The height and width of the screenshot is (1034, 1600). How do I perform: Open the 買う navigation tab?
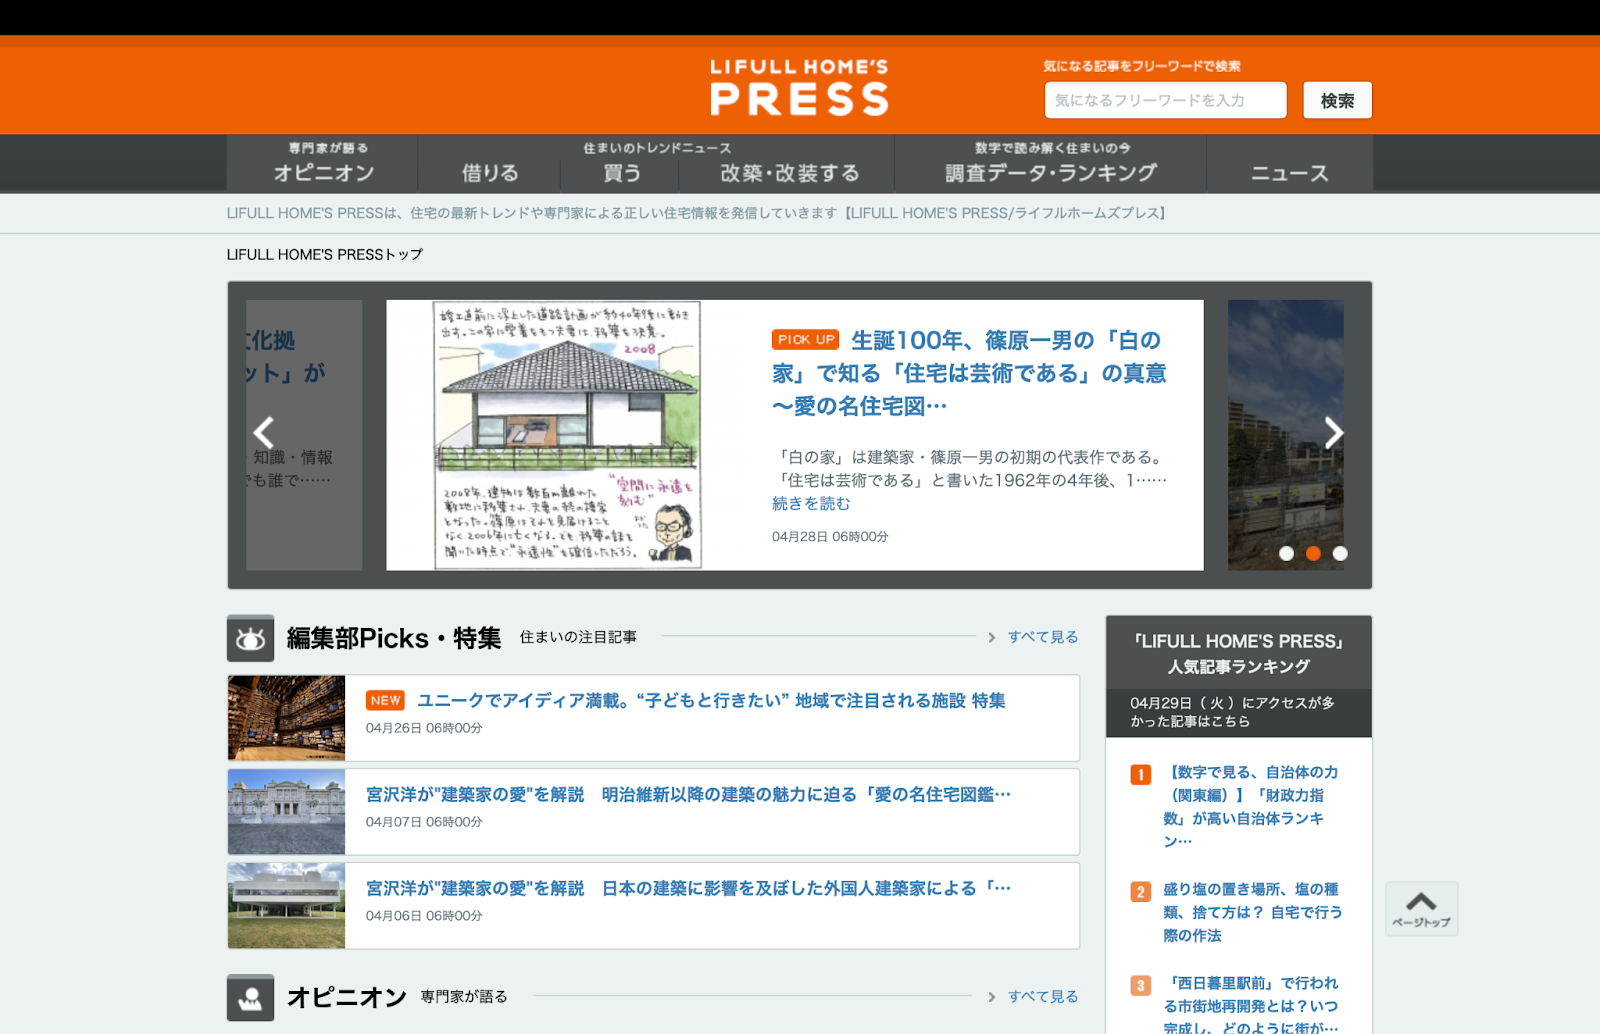621,172
